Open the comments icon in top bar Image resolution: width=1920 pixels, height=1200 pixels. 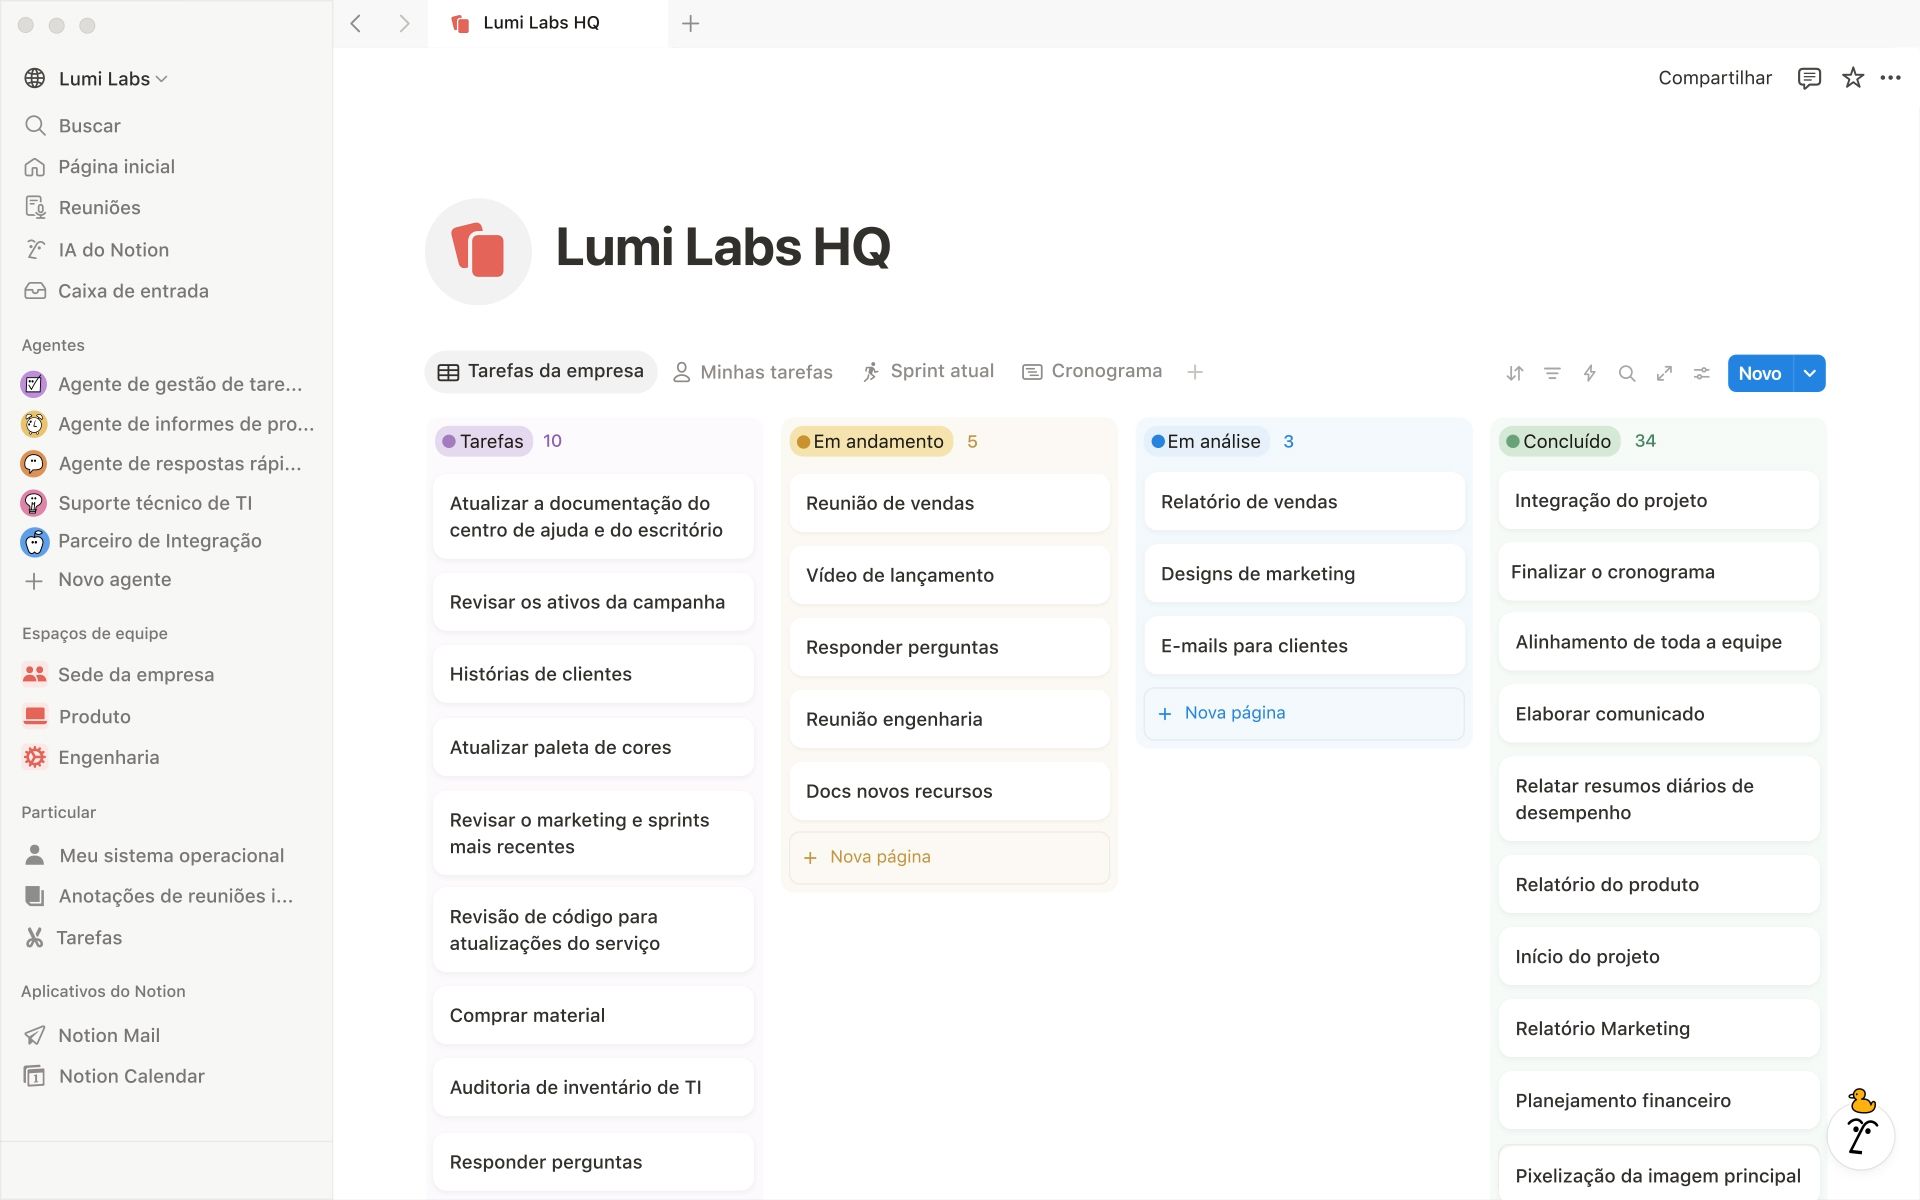pos(1809,78)
